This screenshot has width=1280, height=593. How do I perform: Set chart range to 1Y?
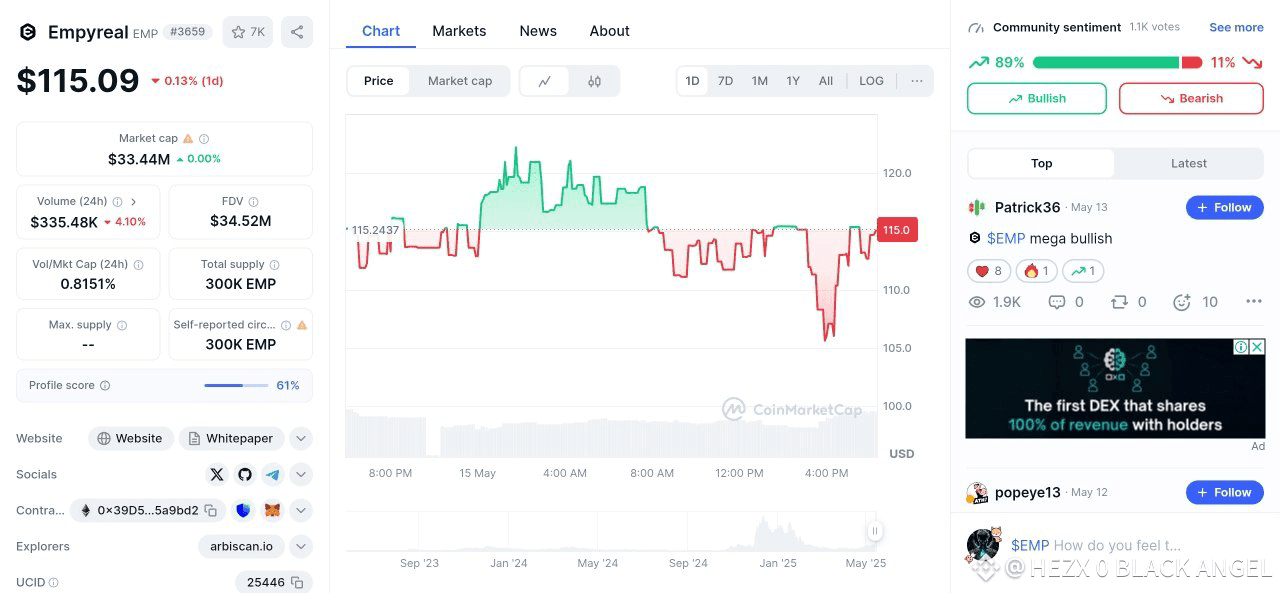point(793,81)
